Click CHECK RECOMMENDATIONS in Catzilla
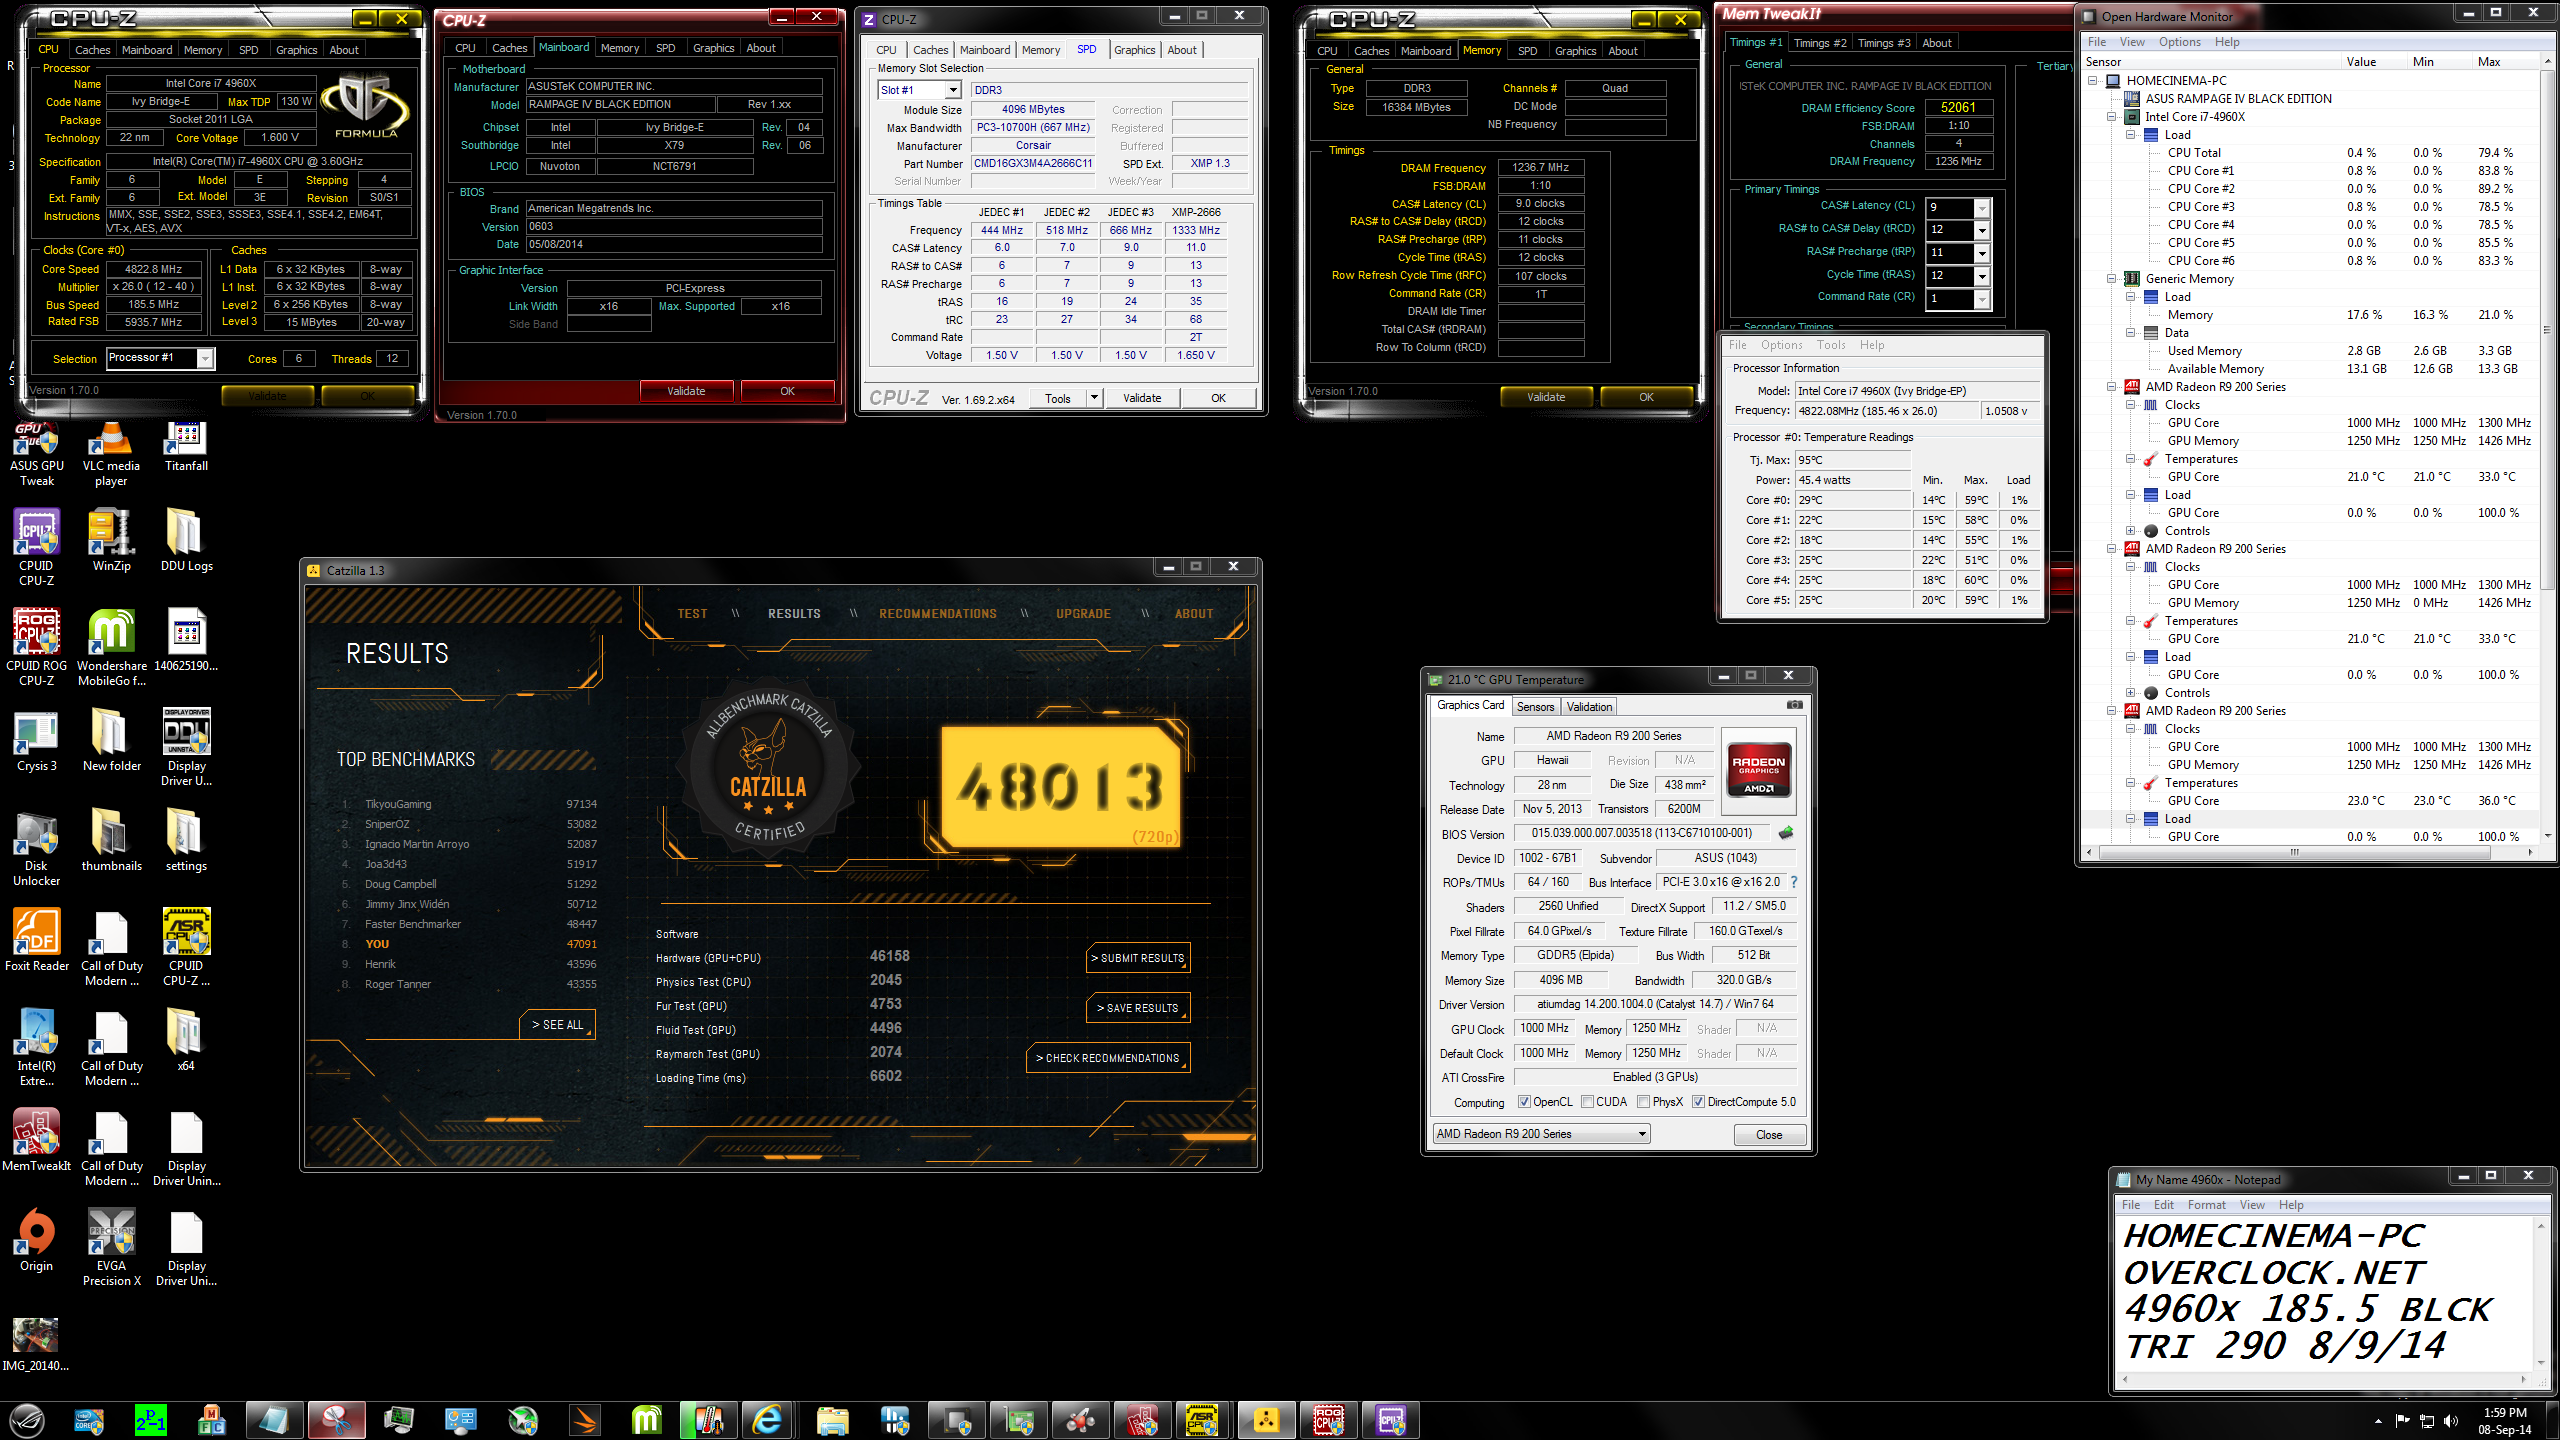Screen dimensions: 2560x1440 coord(1108,1058)
